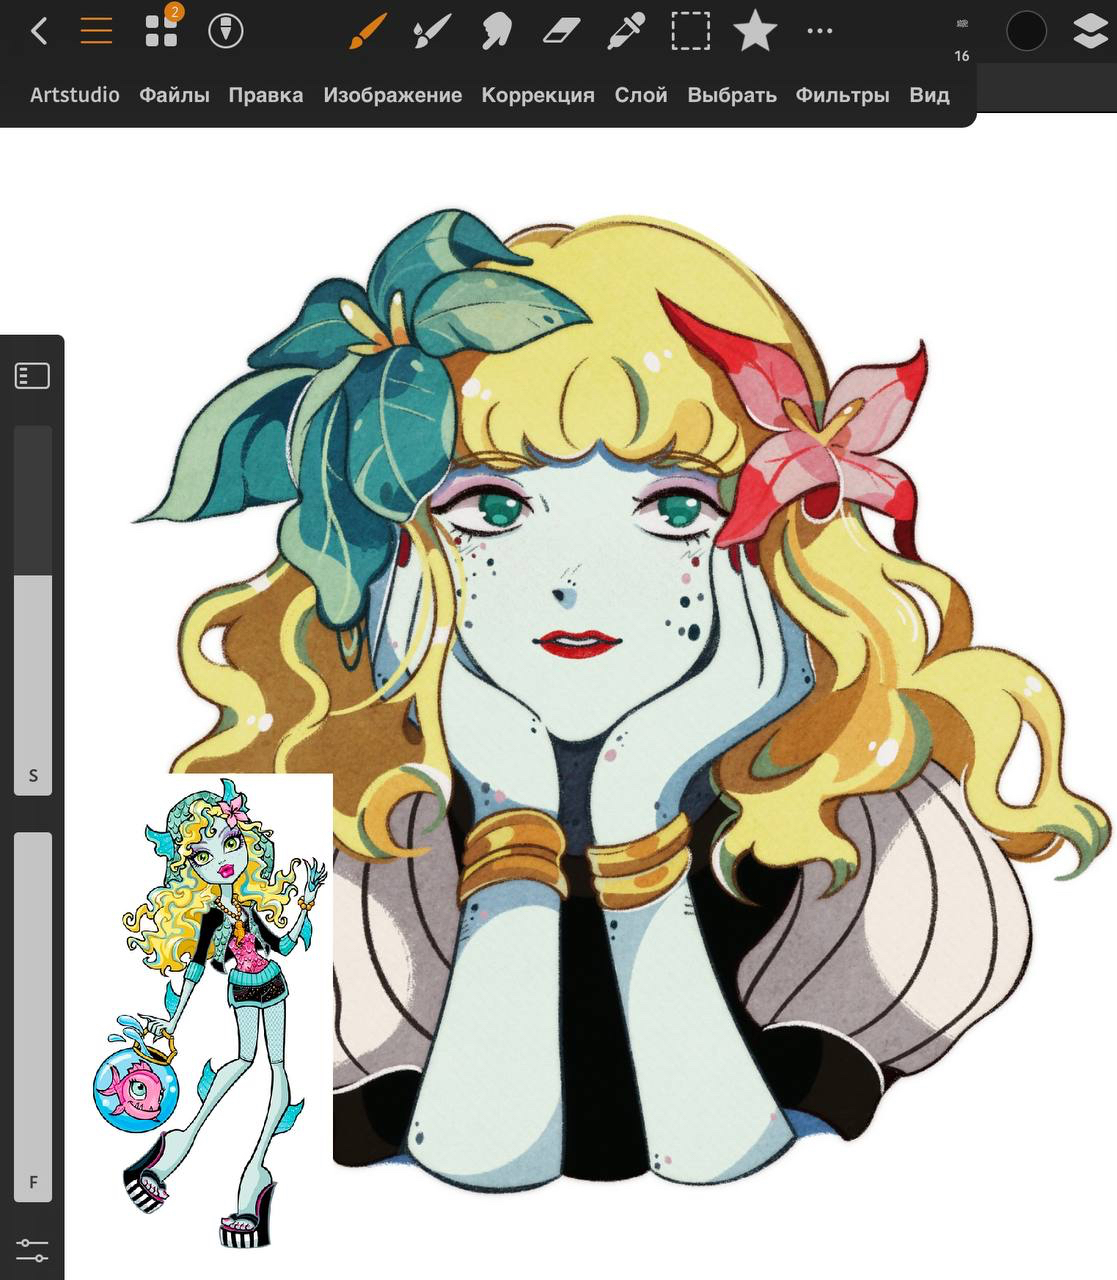Open the grid panel with badge 2
This screenshot has height=1280, width=1117.
tap(161, 30)
